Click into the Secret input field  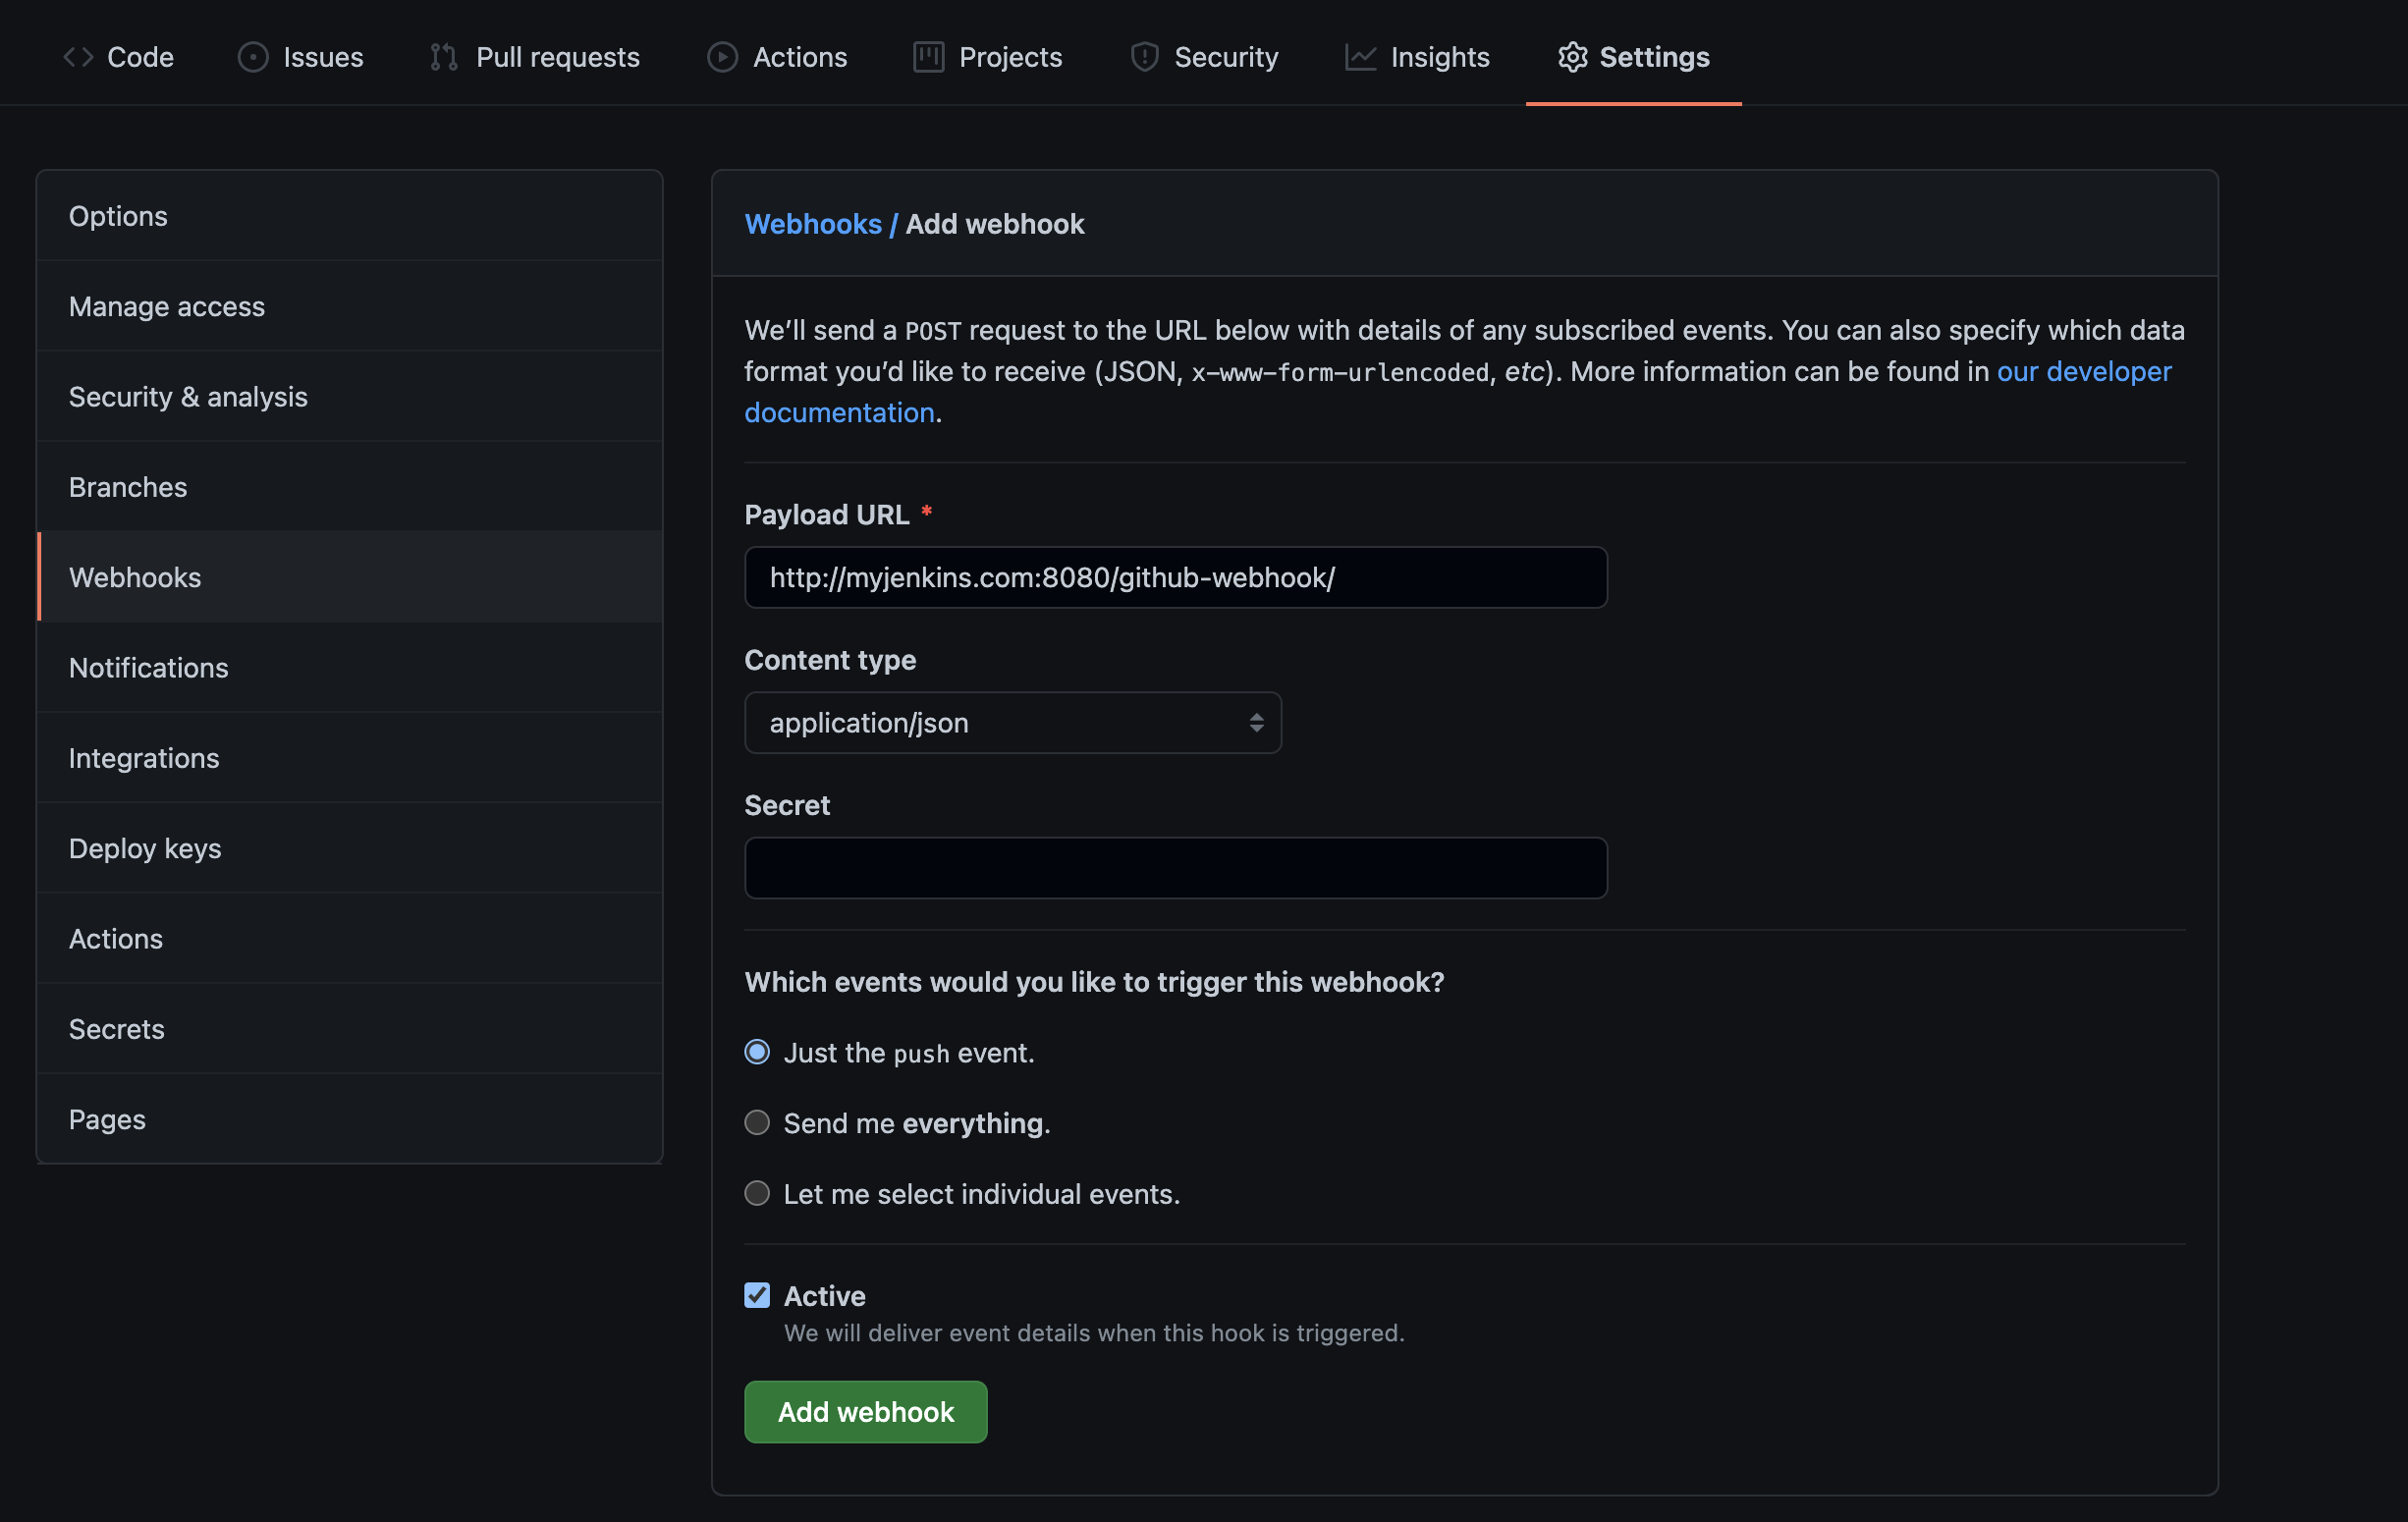click(x=1175, y=868)
